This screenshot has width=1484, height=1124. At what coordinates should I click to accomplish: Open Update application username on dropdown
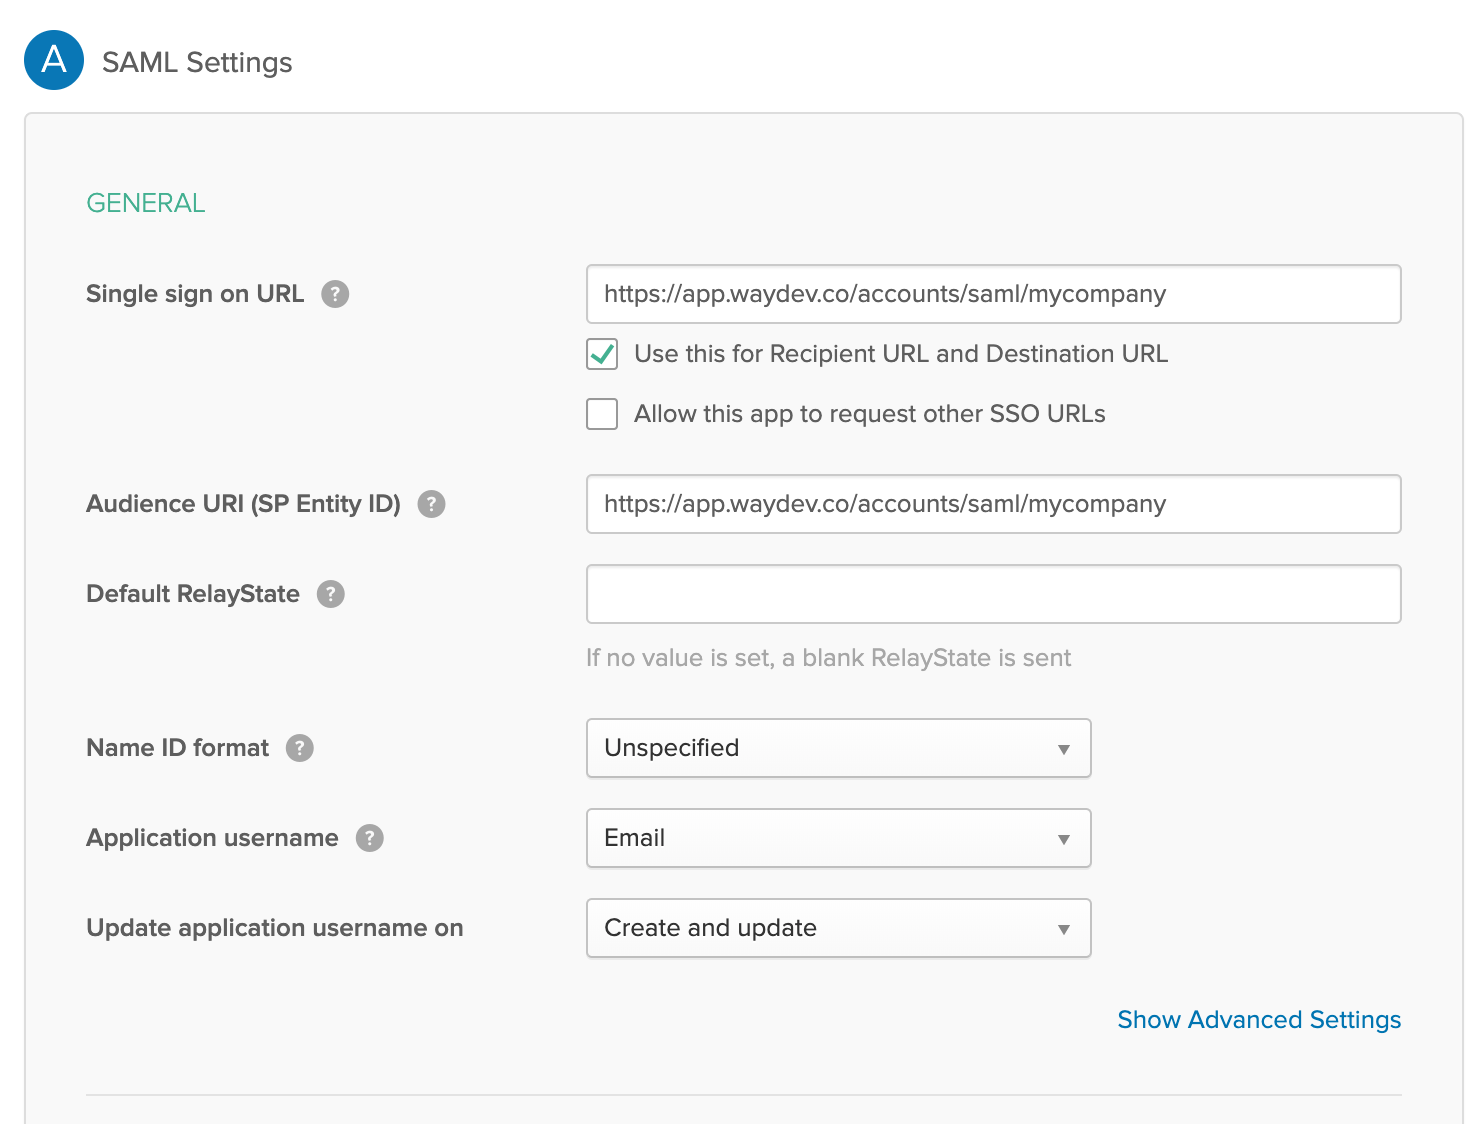(838, 928)
